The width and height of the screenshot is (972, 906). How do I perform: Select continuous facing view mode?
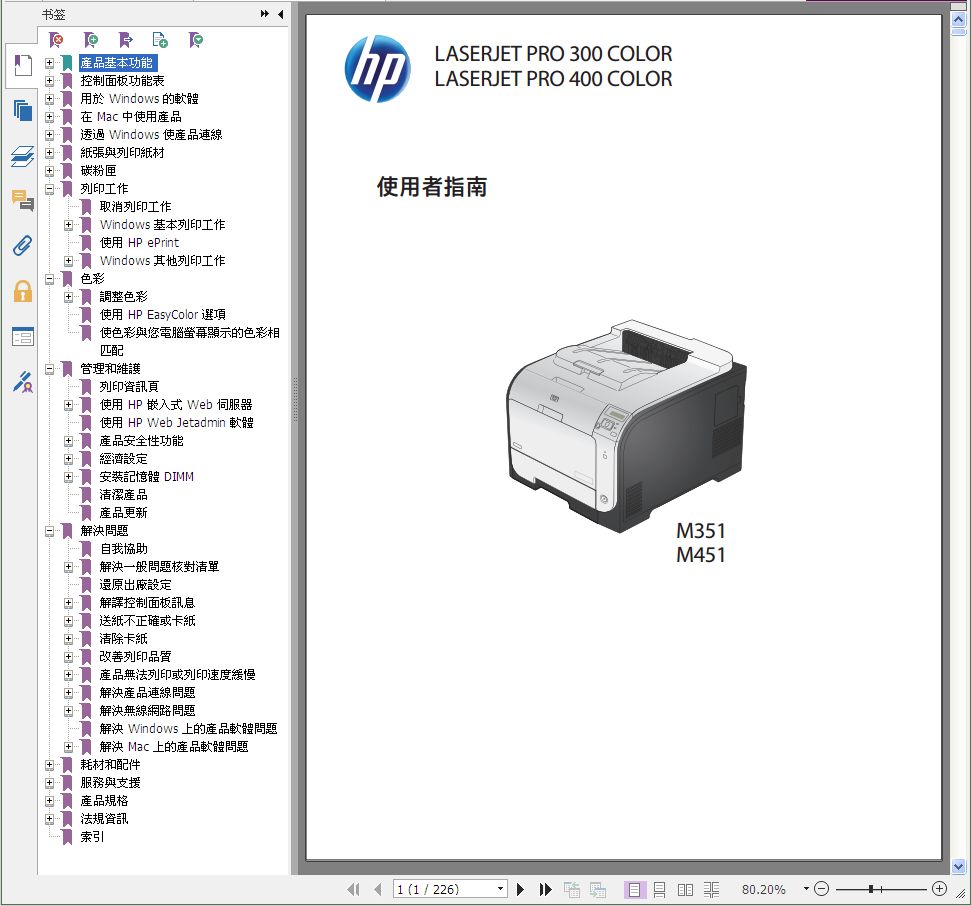pyautogui.click(x=712, y=890)
